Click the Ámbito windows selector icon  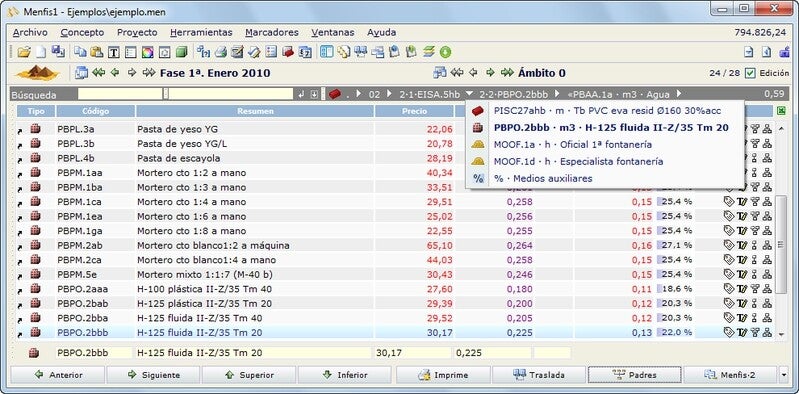coord(440,73)
